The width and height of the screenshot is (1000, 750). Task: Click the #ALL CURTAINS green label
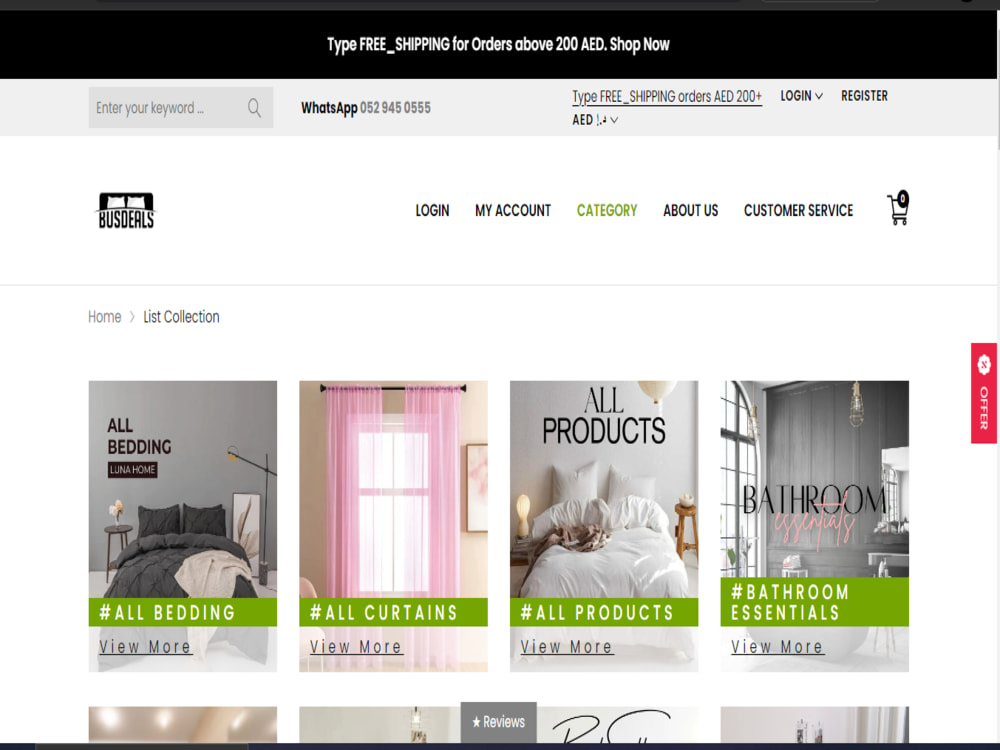[x=393, y=612]
